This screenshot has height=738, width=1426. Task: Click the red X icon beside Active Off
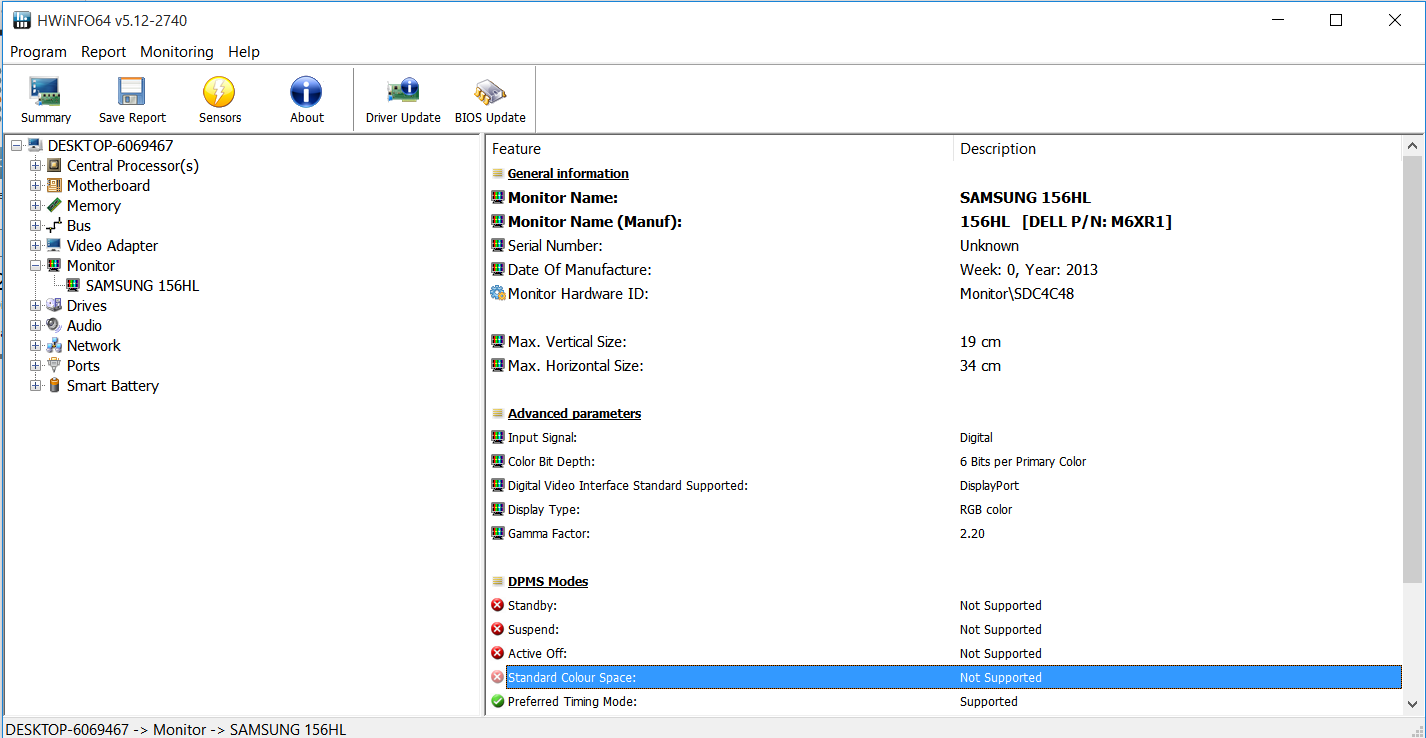coord(498,654)
